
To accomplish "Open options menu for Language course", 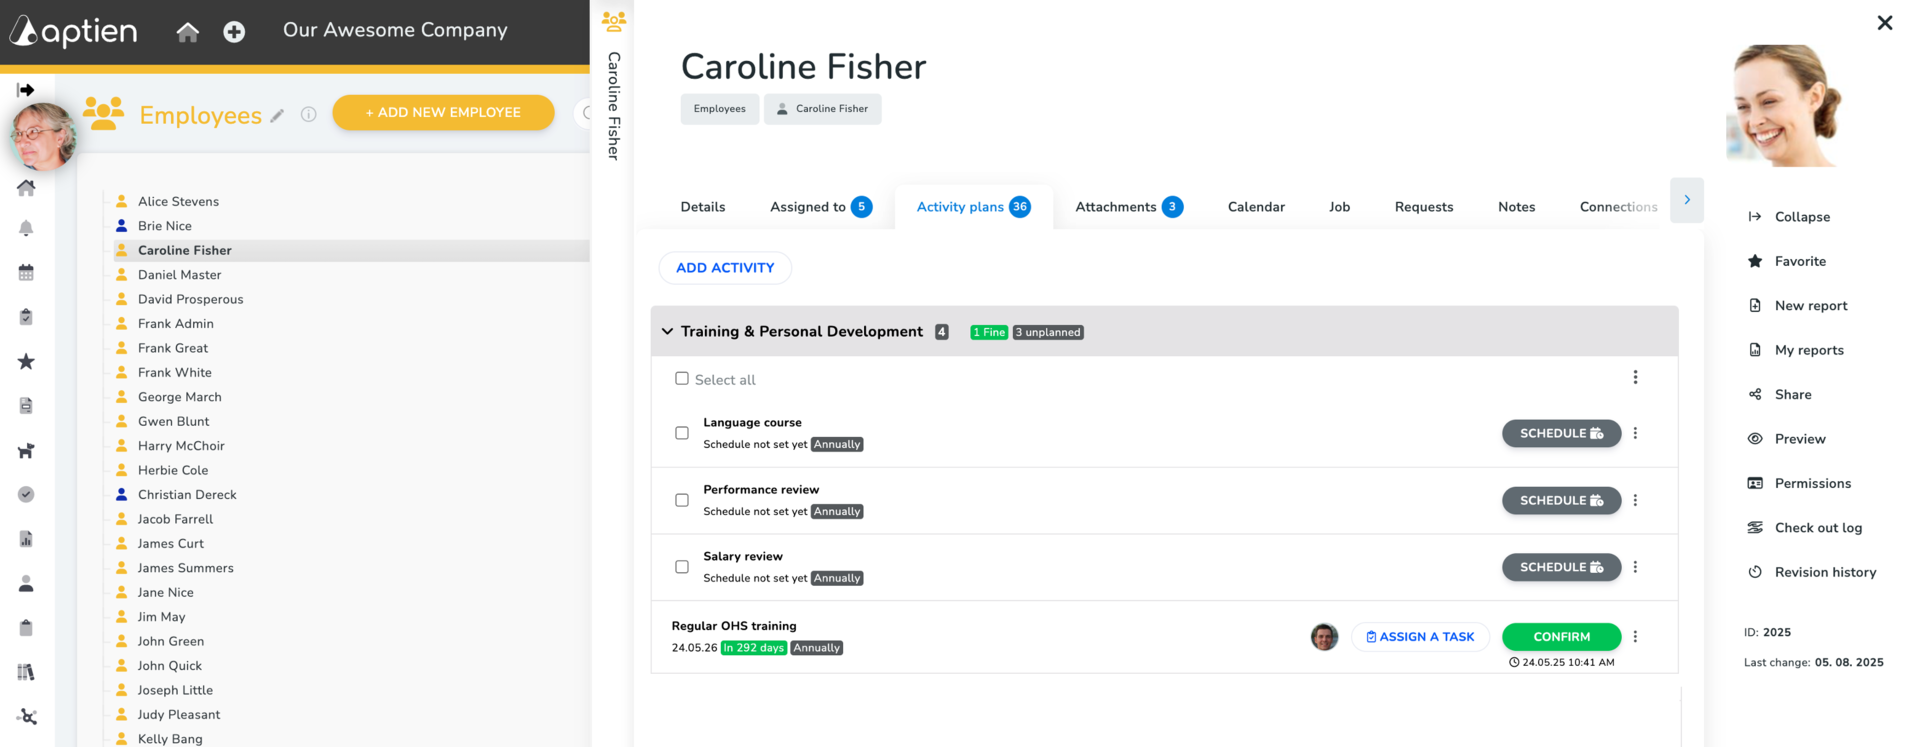I will [1635, 433].
